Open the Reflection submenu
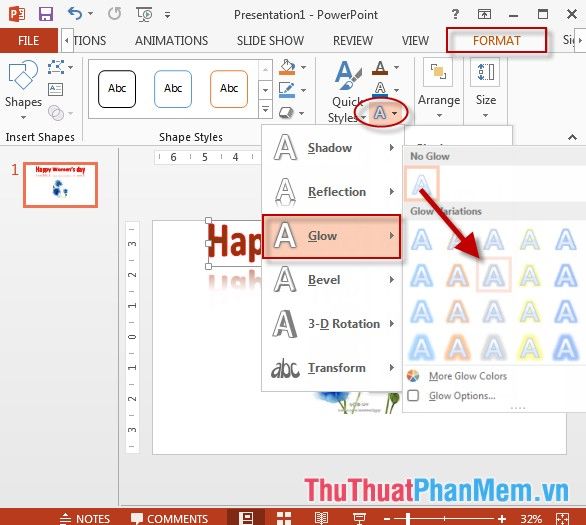 click(x=331, y=192)
